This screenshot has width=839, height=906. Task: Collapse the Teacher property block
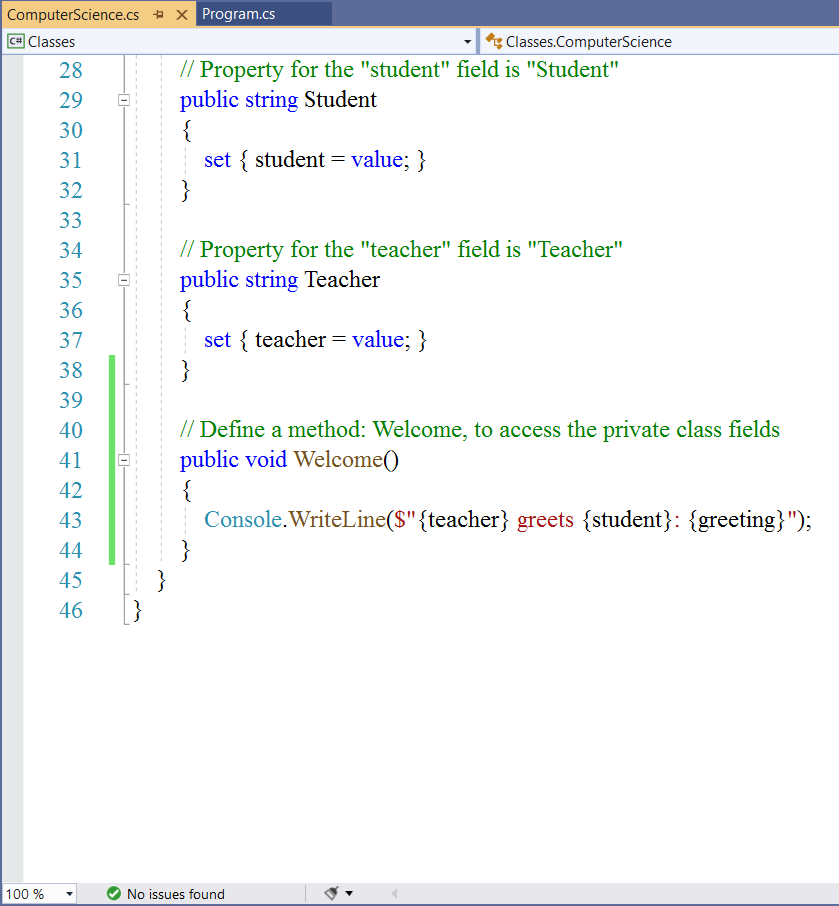coord(124,280)
